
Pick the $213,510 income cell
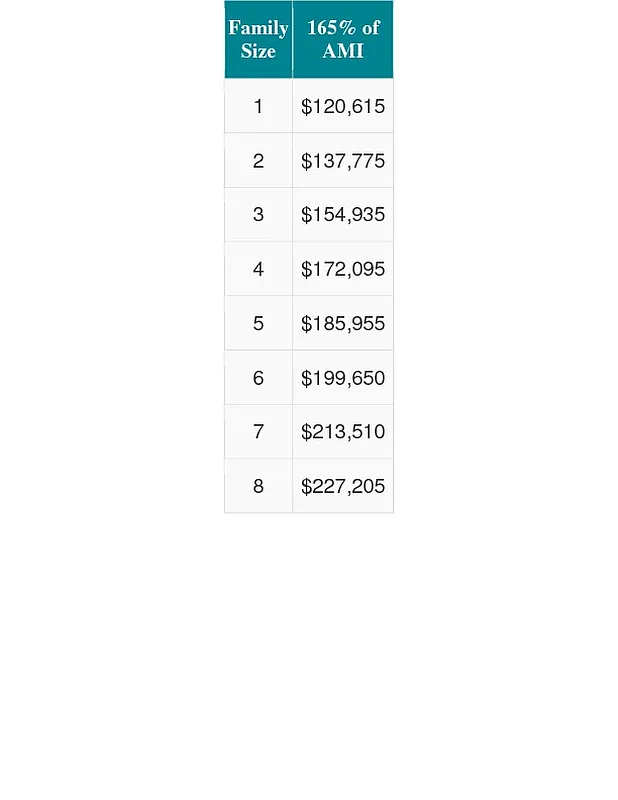343,432
